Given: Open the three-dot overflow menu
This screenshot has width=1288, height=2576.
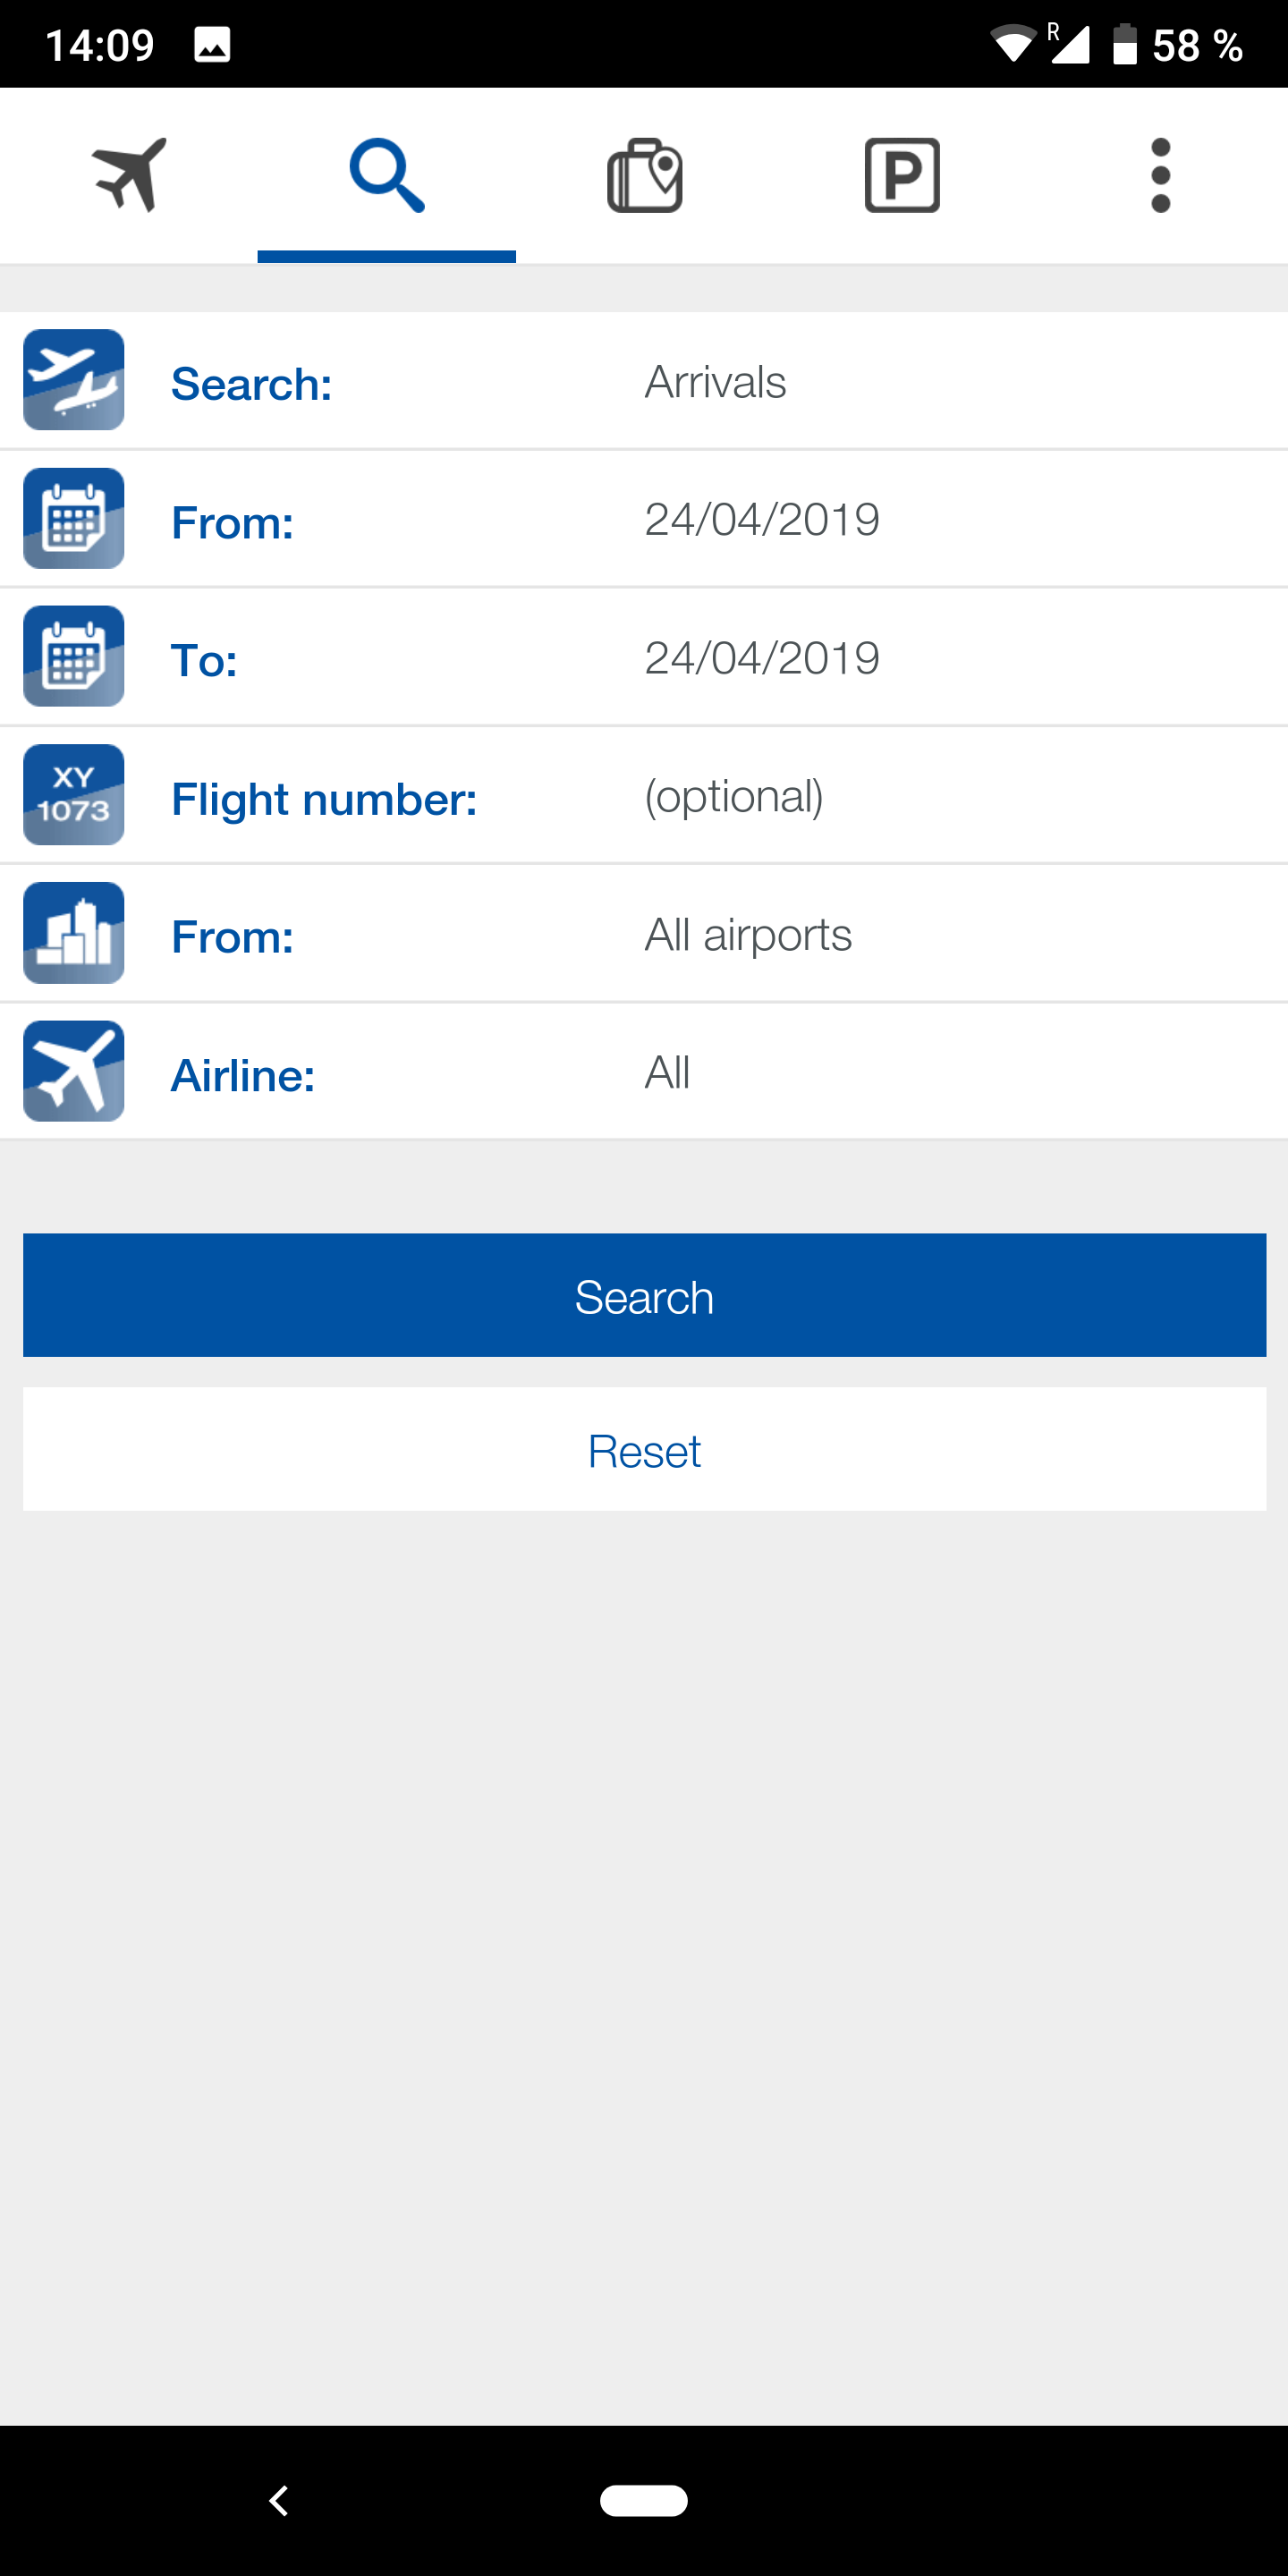Looking at the screenshot, I should click(x=1160, y=175).
